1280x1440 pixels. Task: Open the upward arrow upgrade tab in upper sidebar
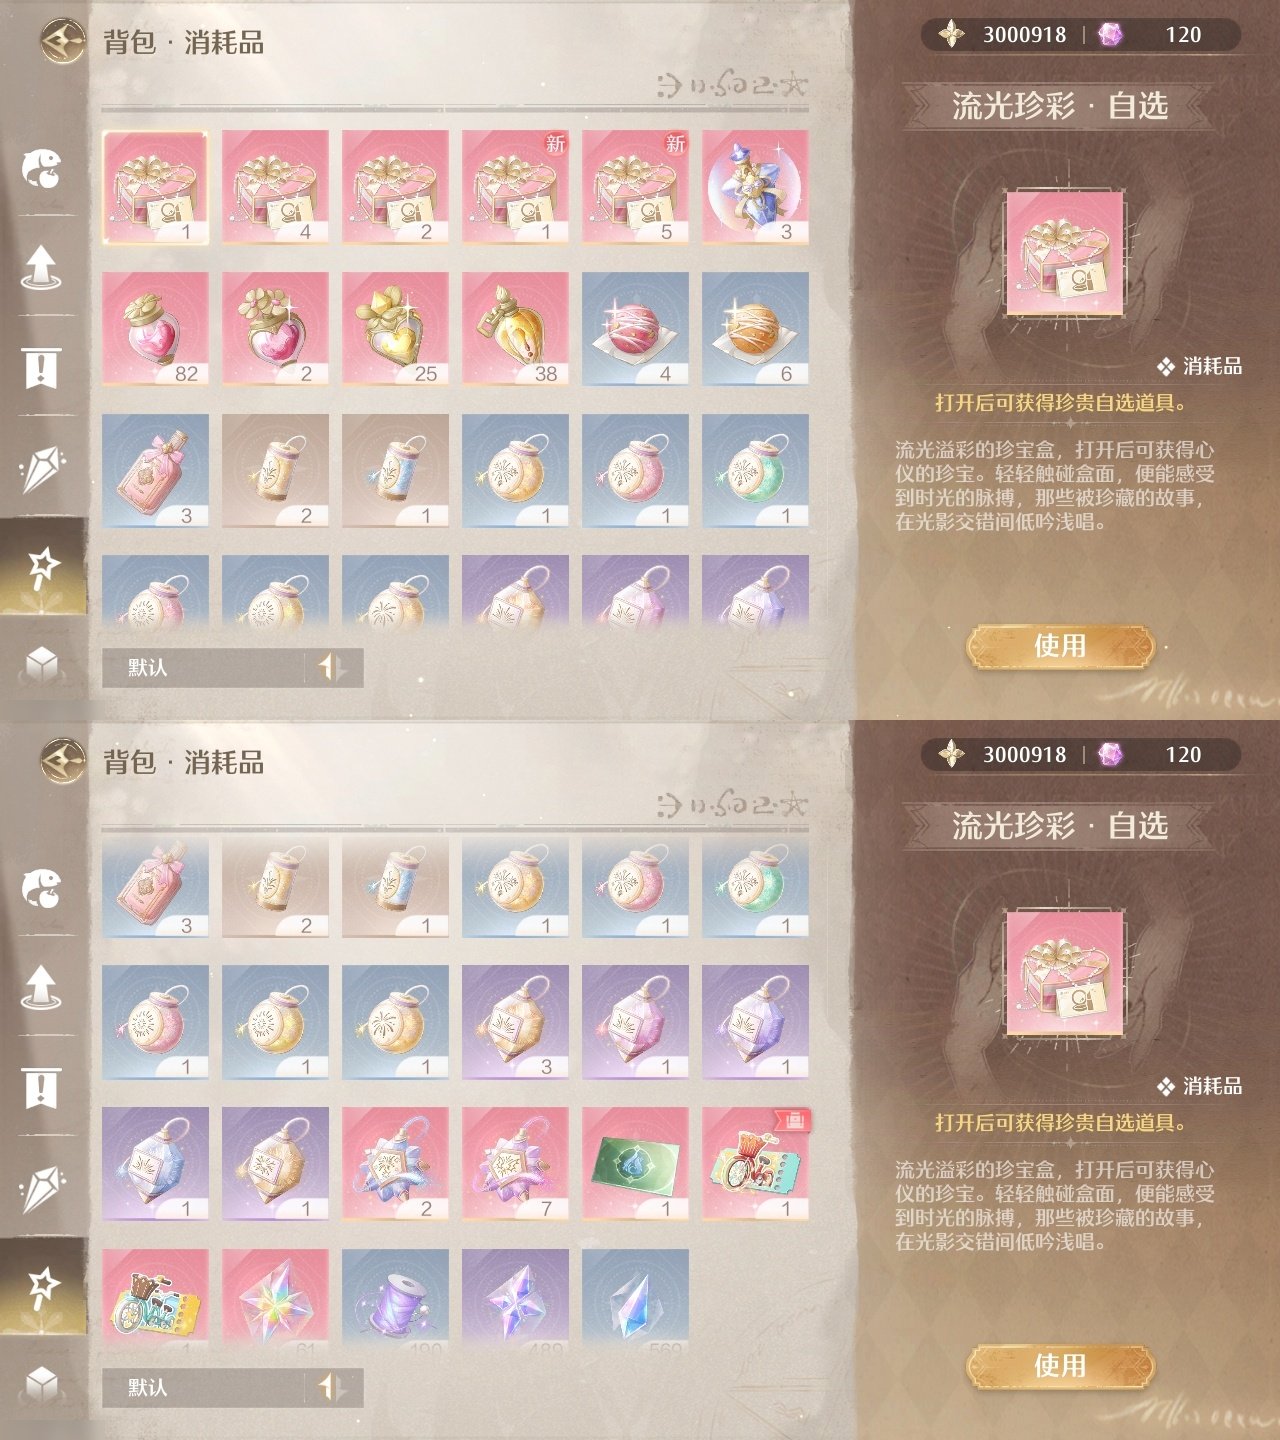(41, 267)
